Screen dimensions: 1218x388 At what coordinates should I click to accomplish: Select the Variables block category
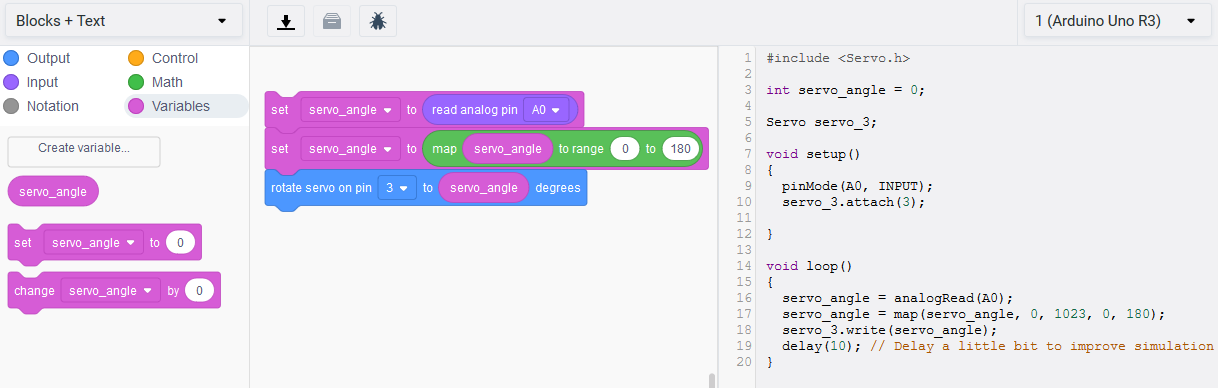(186, 106)
